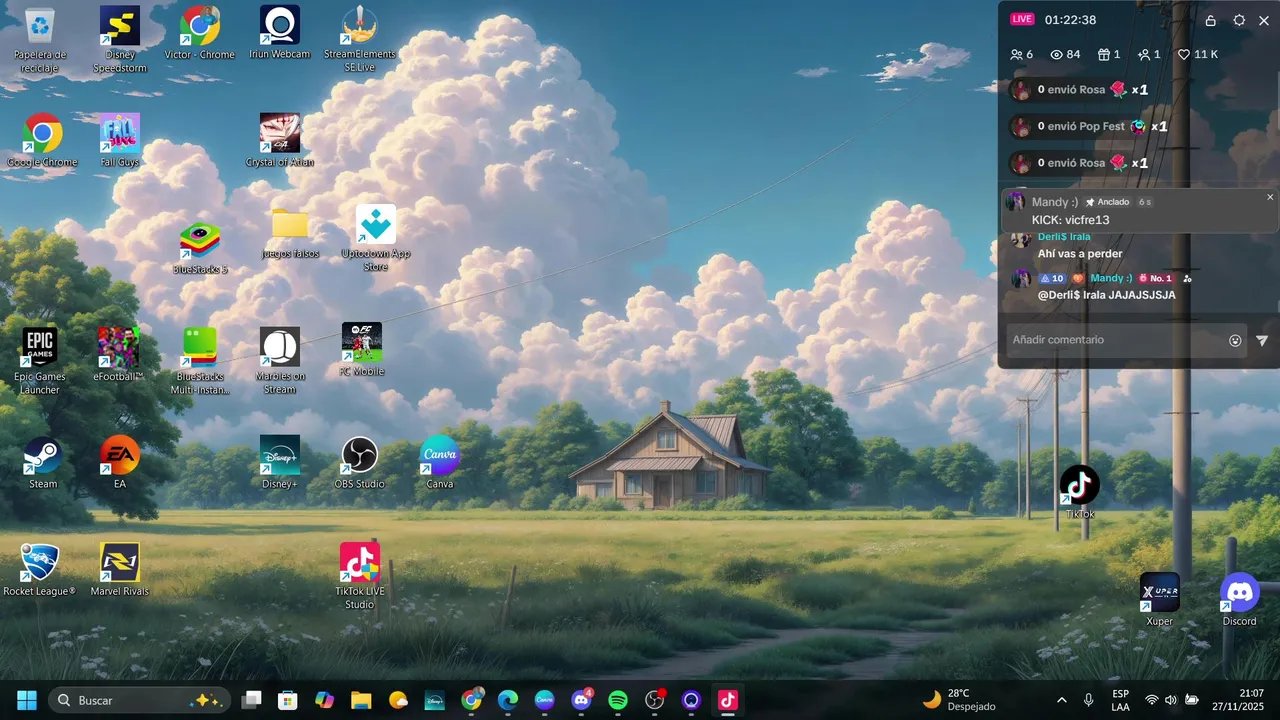The width and height of the screenshot is (1280, 720).
Task: Click the microphone tray icon
Action: (x=1088, y=700)
